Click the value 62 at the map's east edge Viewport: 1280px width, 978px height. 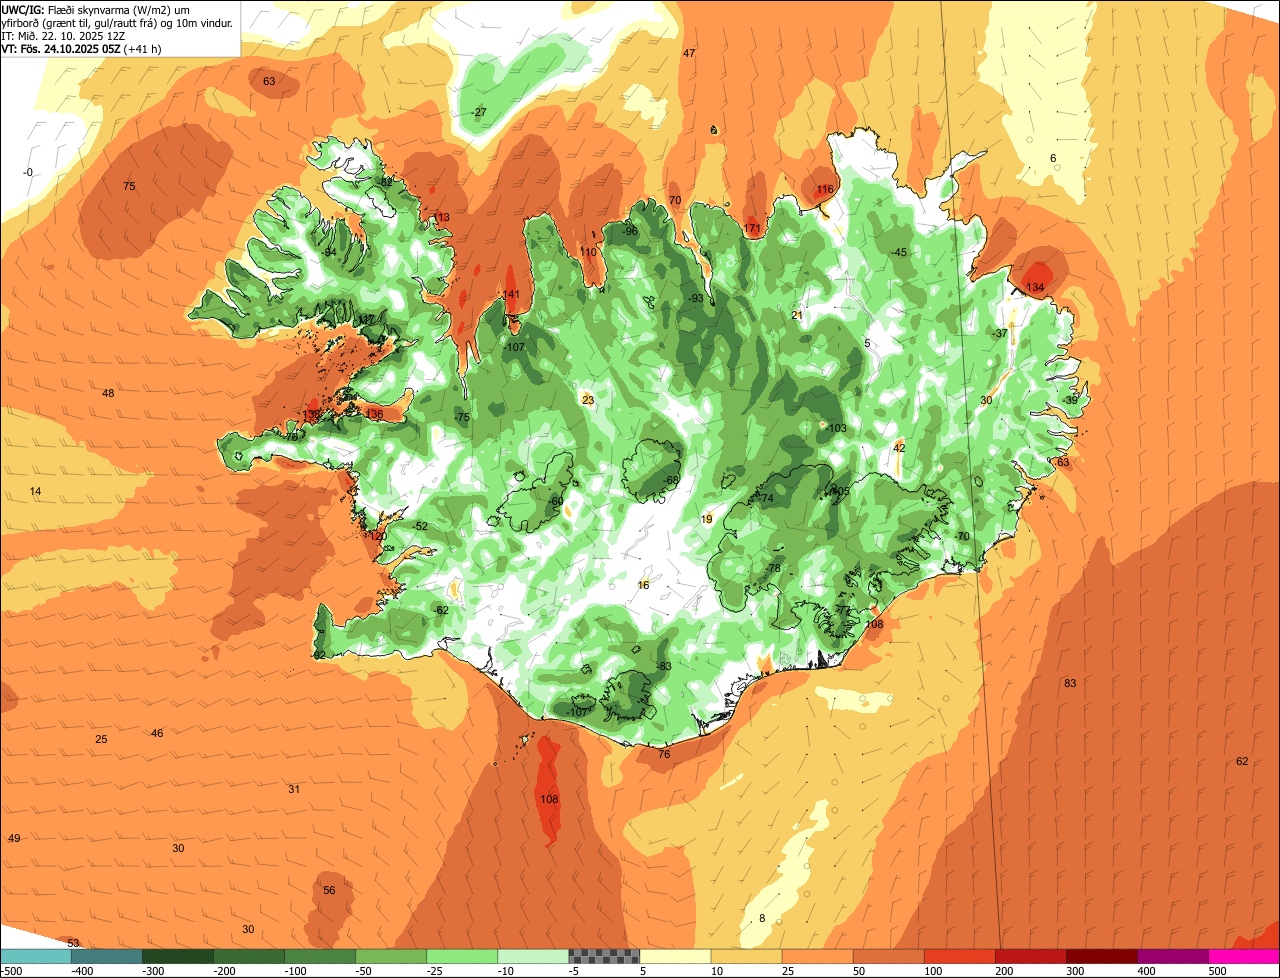coord(1242,762)
